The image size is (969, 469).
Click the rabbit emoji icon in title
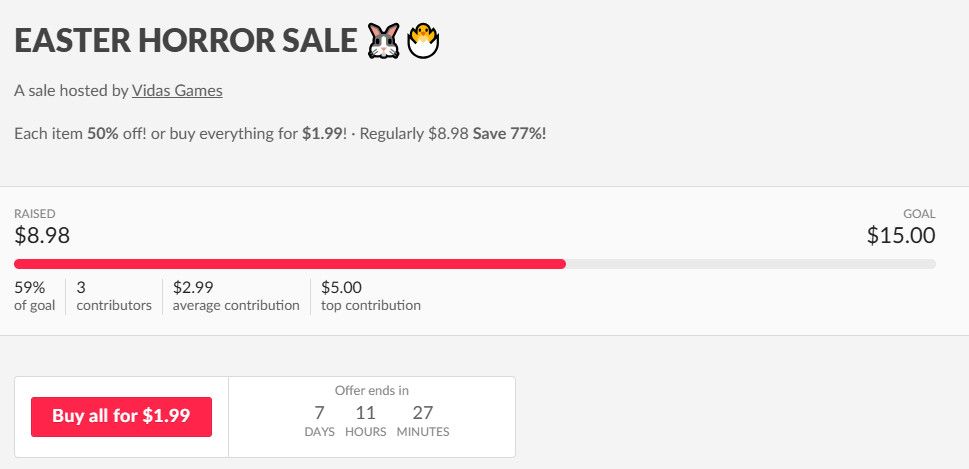384,41
